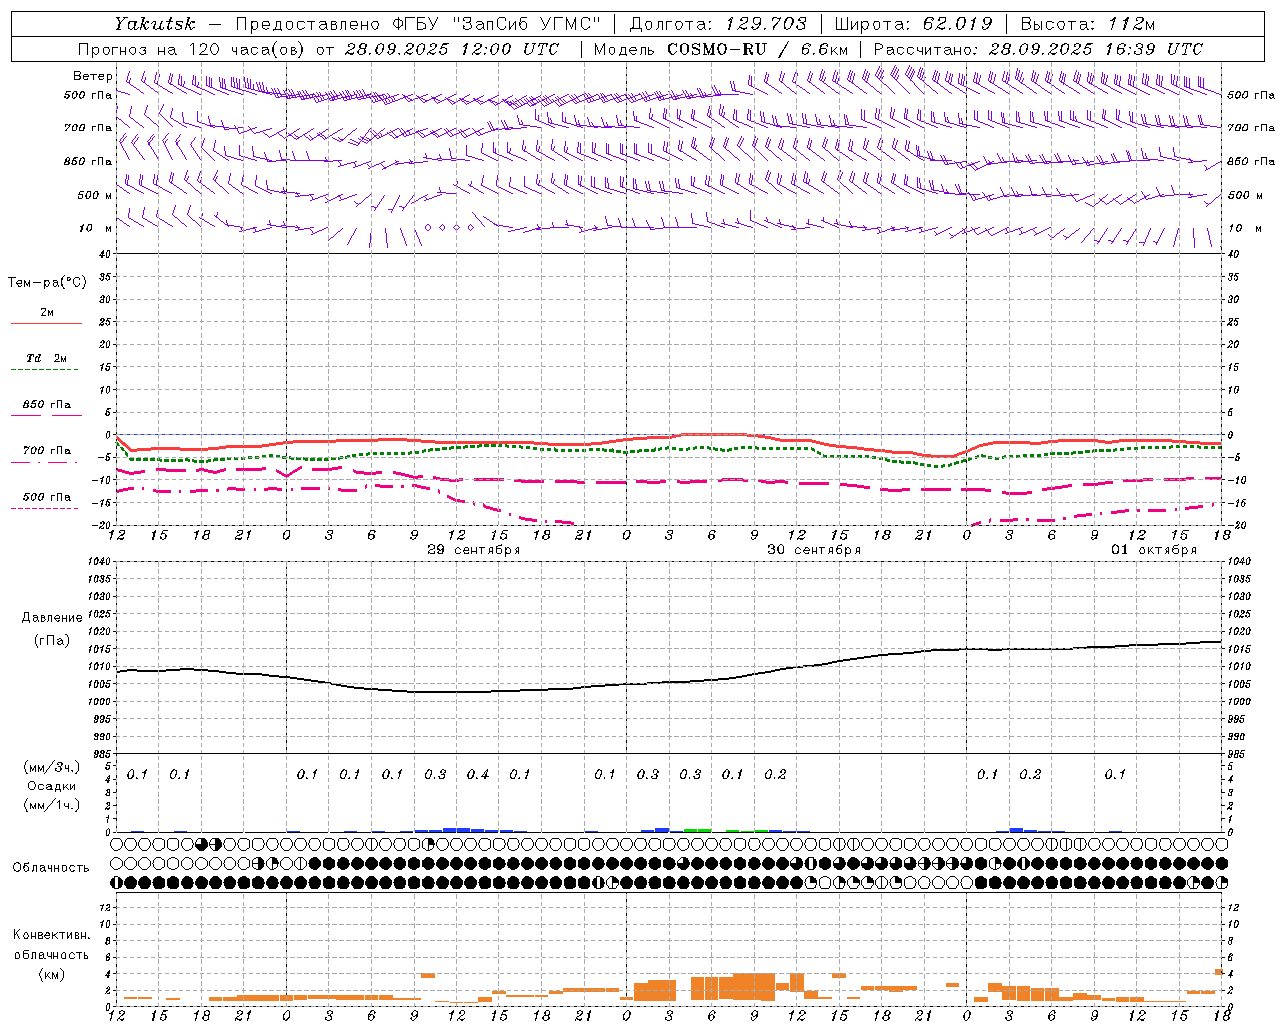1280x1024 pixels.
Task: Click the 'Облачность' cloud cover label
Action: pyautogui.click(x=51, y=867)
